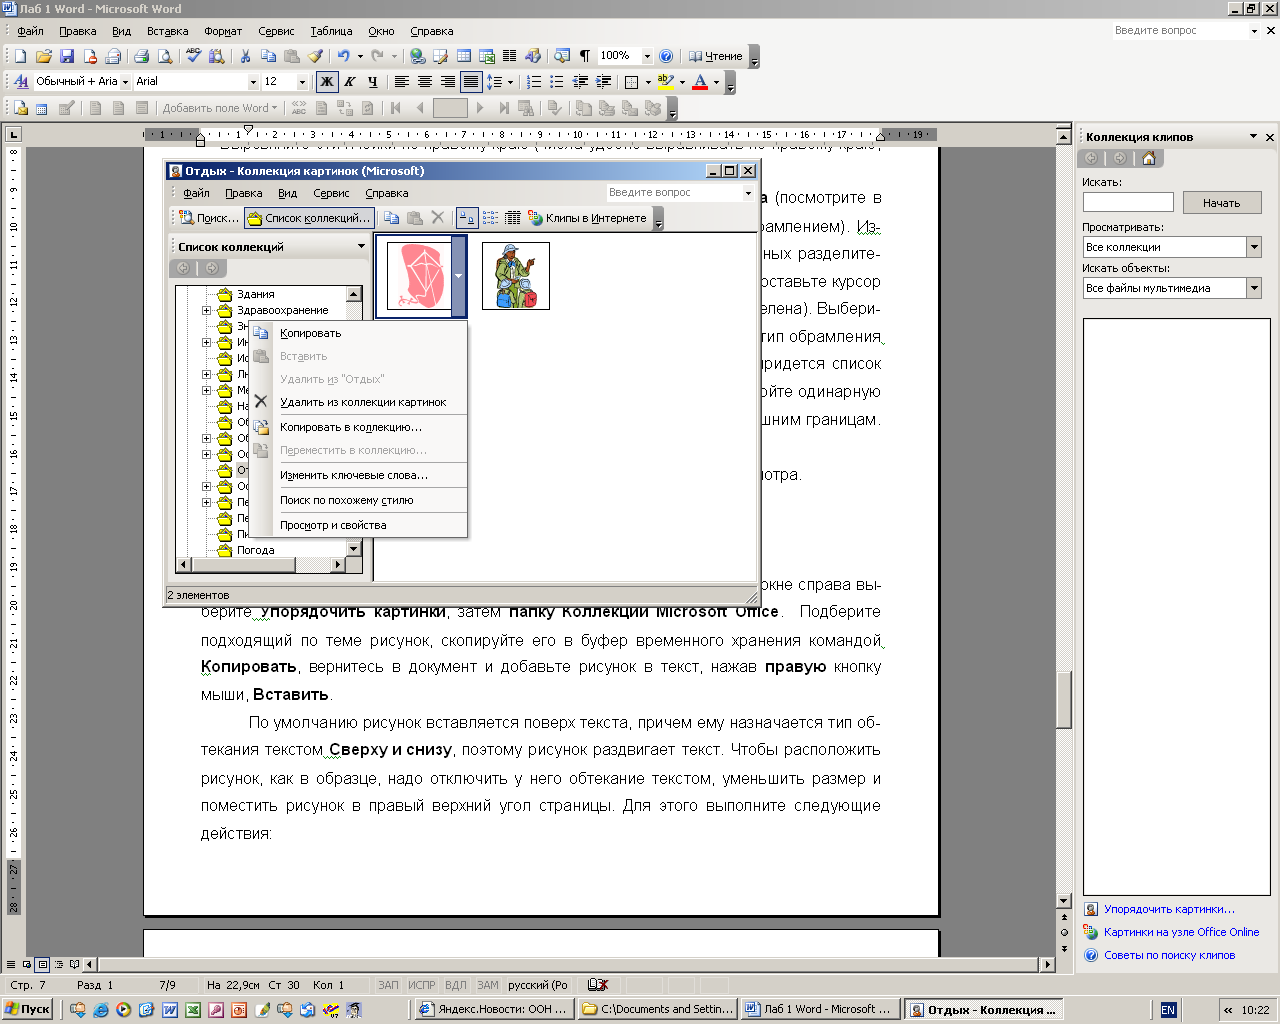The width and height of the screenshot is (1280, 1024).
Task: Choose Удалить из коллекции картинок
Action: (359, 402)
